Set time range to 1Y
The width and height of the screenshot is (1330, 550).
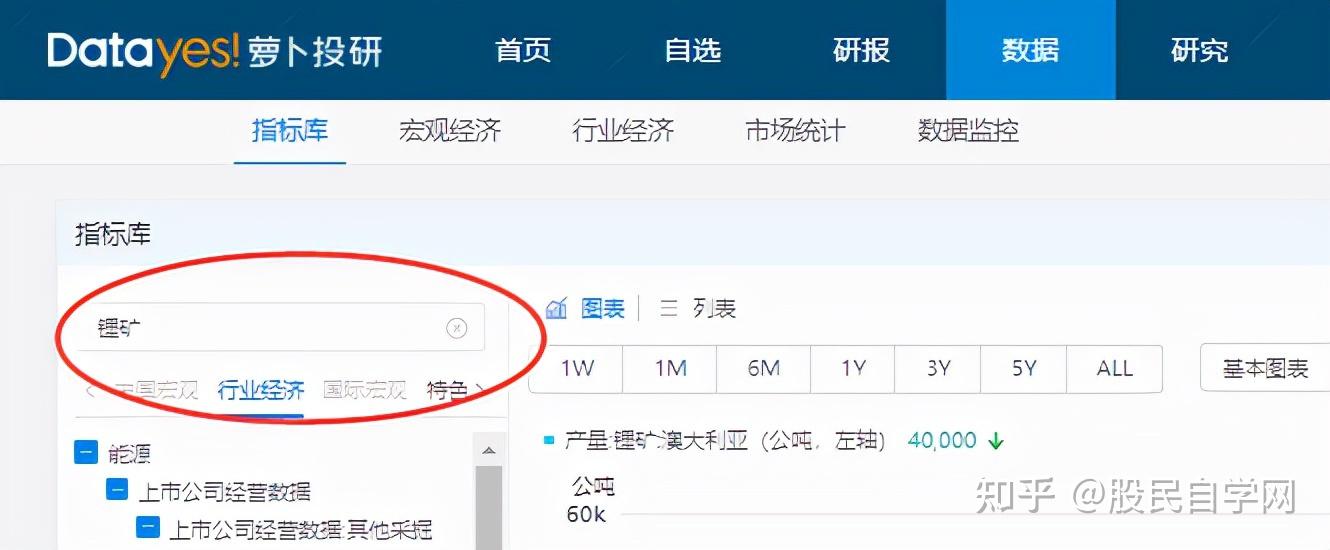[x=853, y=369]
